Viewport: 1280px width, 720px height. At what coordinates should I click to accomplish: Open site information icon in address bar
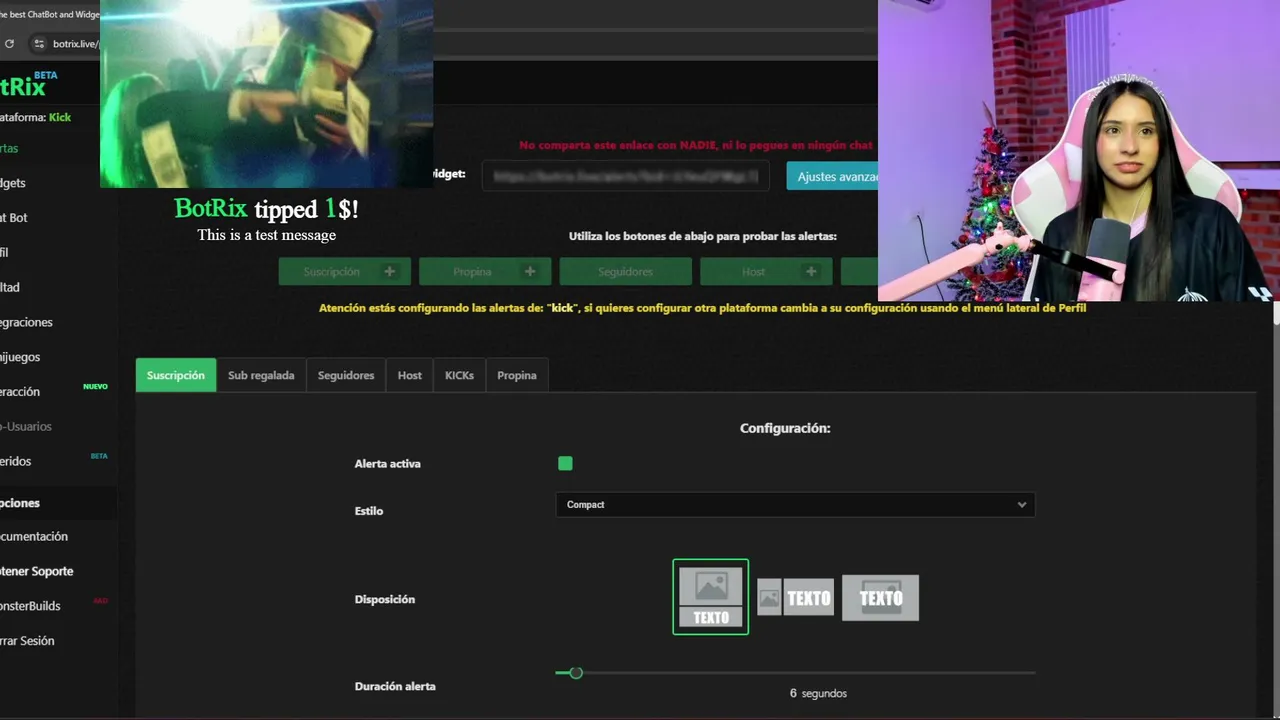[x=38, y=44]
